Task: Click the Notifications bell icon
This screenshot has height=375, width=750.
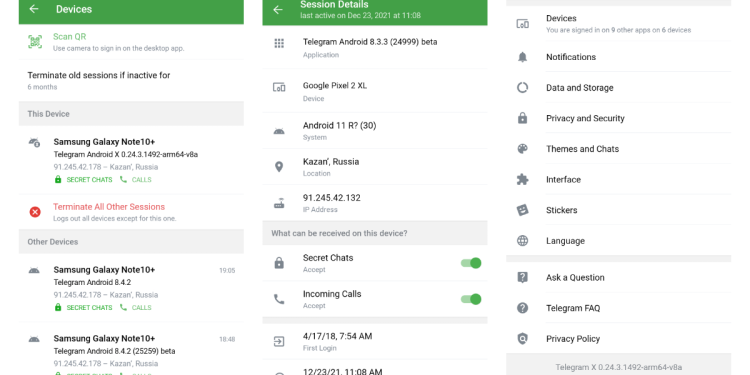Action: pyautogui.click(x=522, y=57)
